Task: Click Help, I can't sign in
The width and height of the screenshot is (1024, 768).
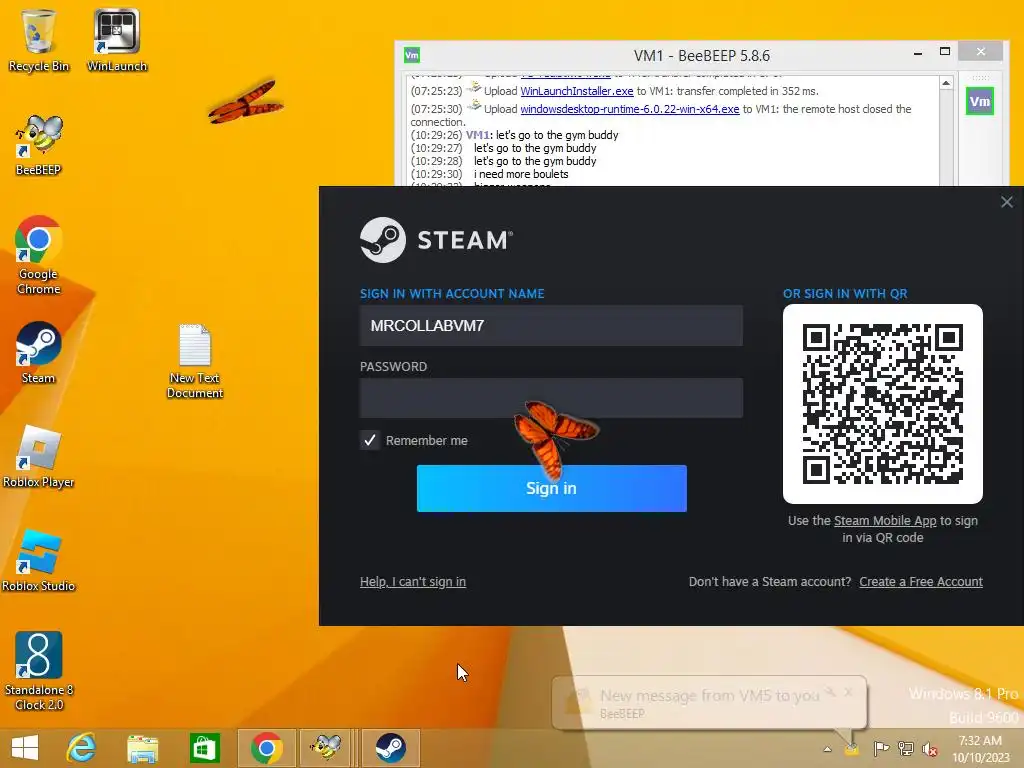Action: click(413, 581)
